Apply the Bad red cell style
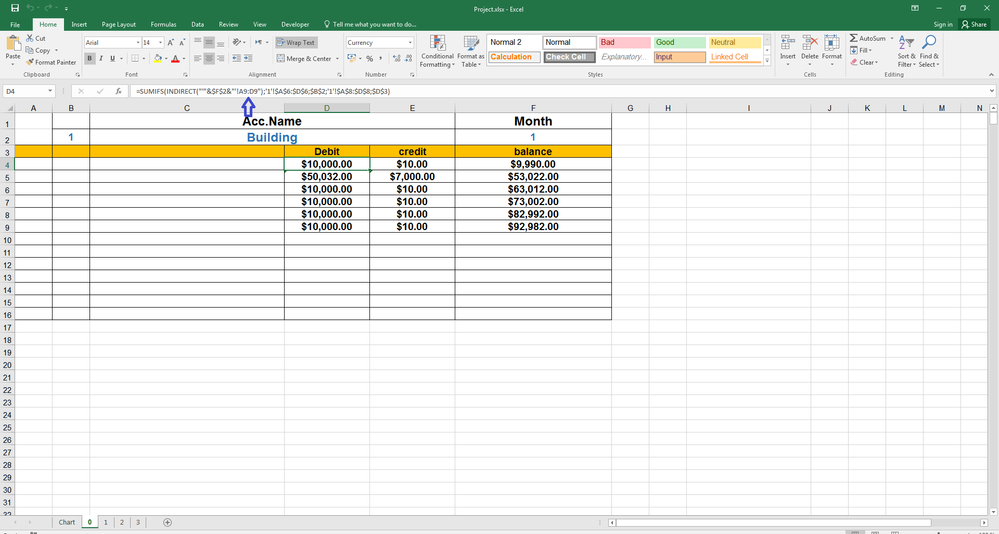 624,42
